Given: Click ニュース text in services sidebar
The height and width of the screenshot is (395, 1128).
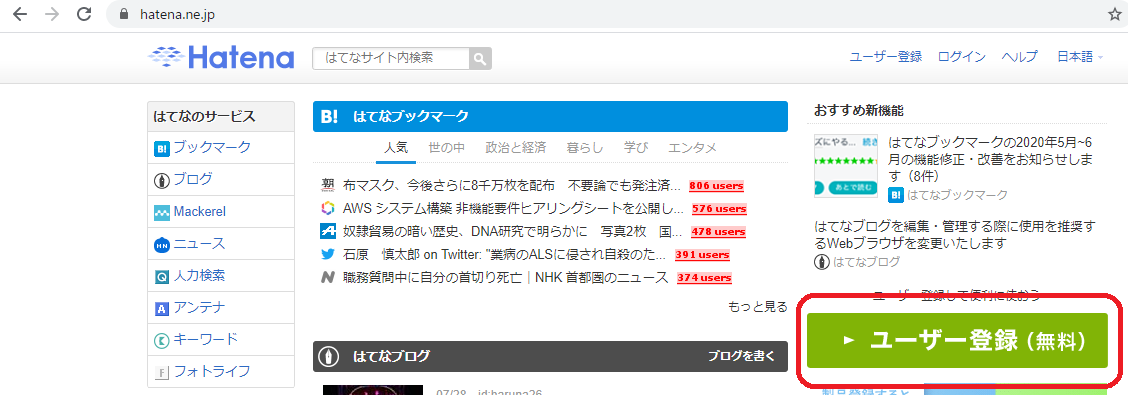Looking at the screenshot, I should [199, 244].
